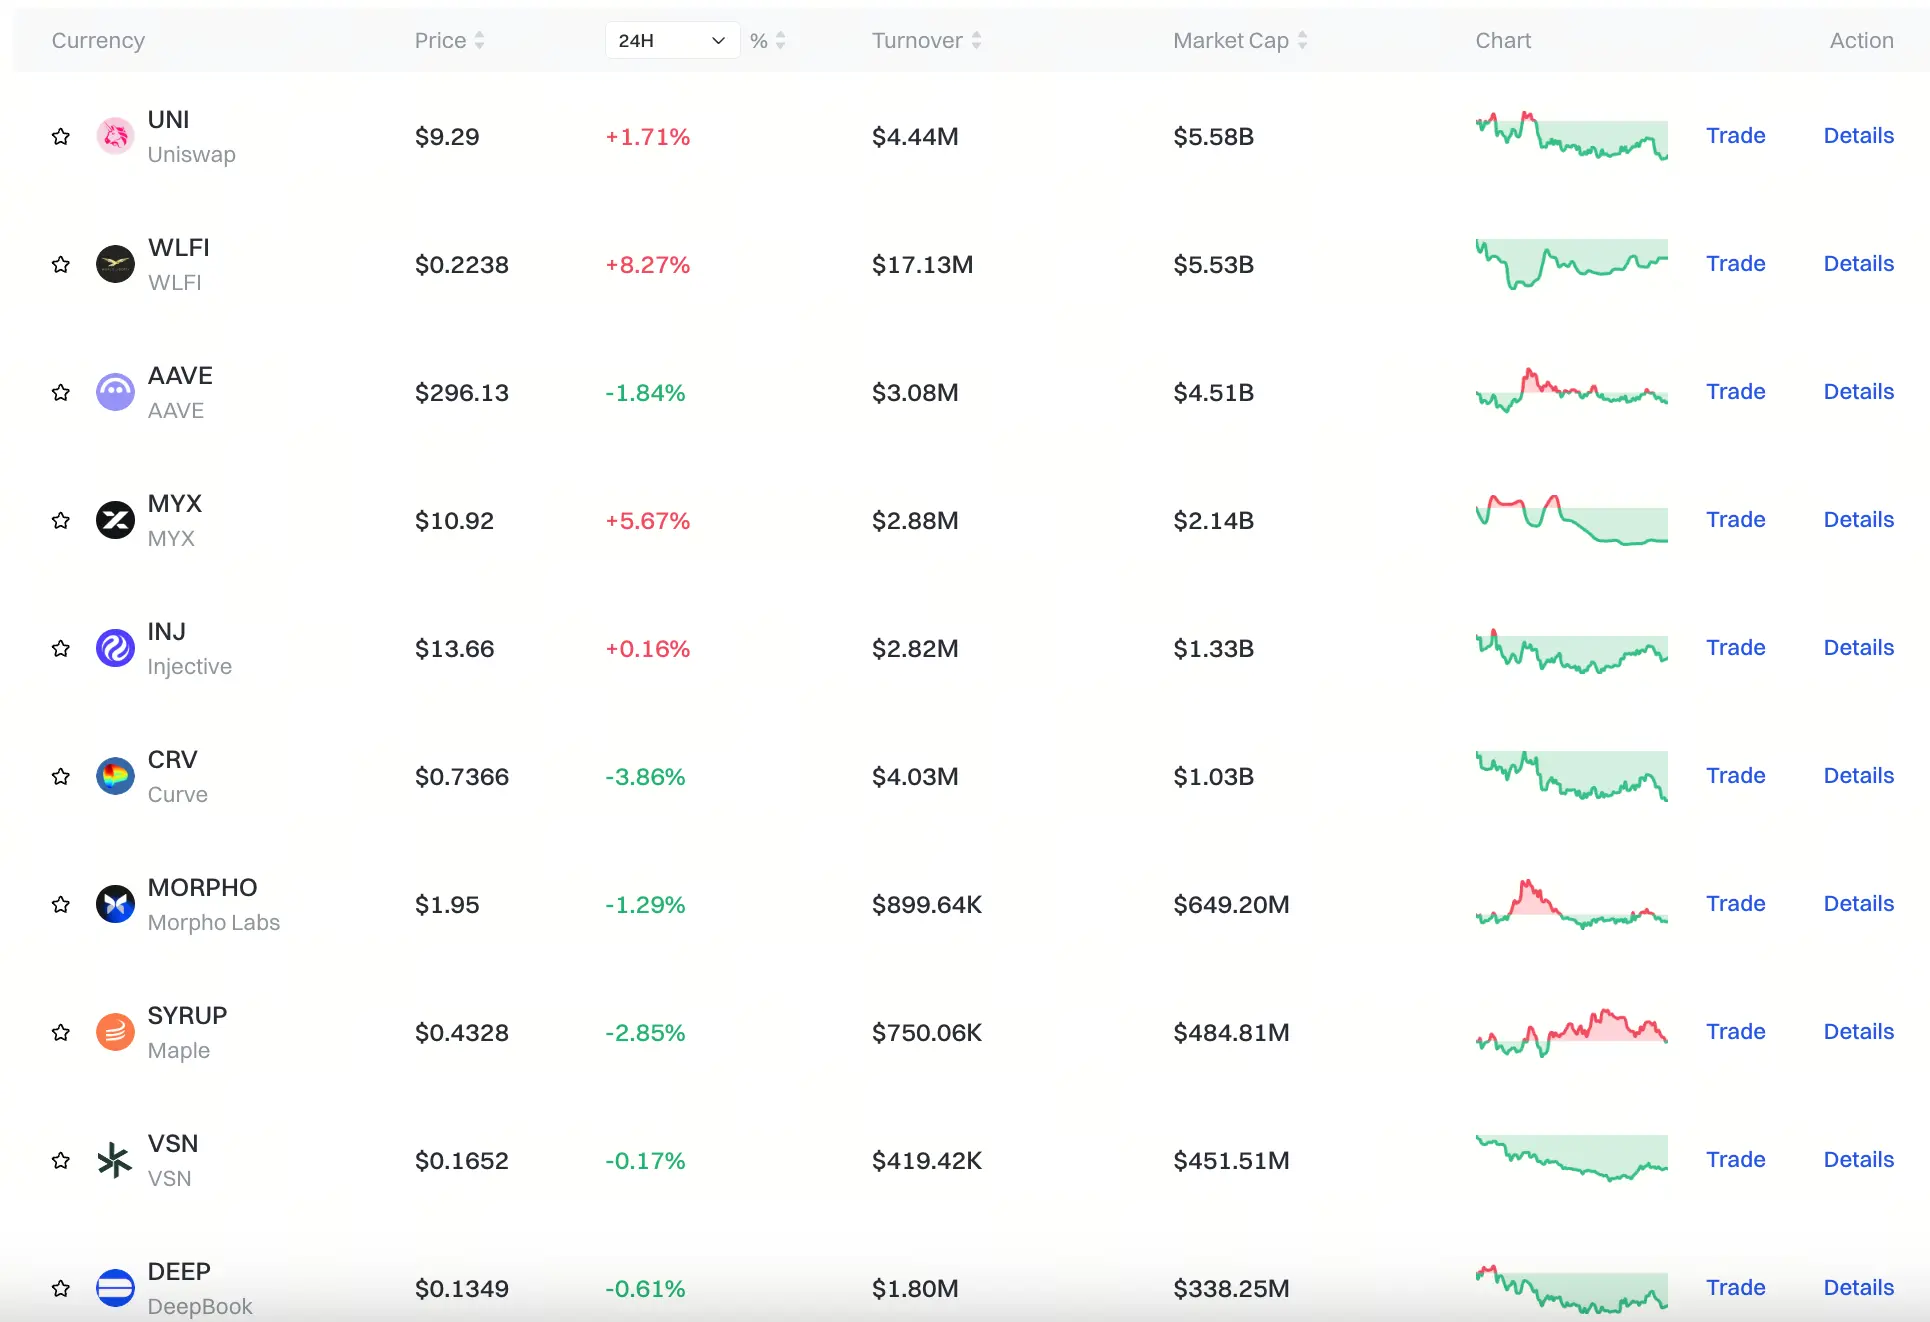Open SYRUP Details
Screen dimensions: 1930x1322
coord(1858,1032)
